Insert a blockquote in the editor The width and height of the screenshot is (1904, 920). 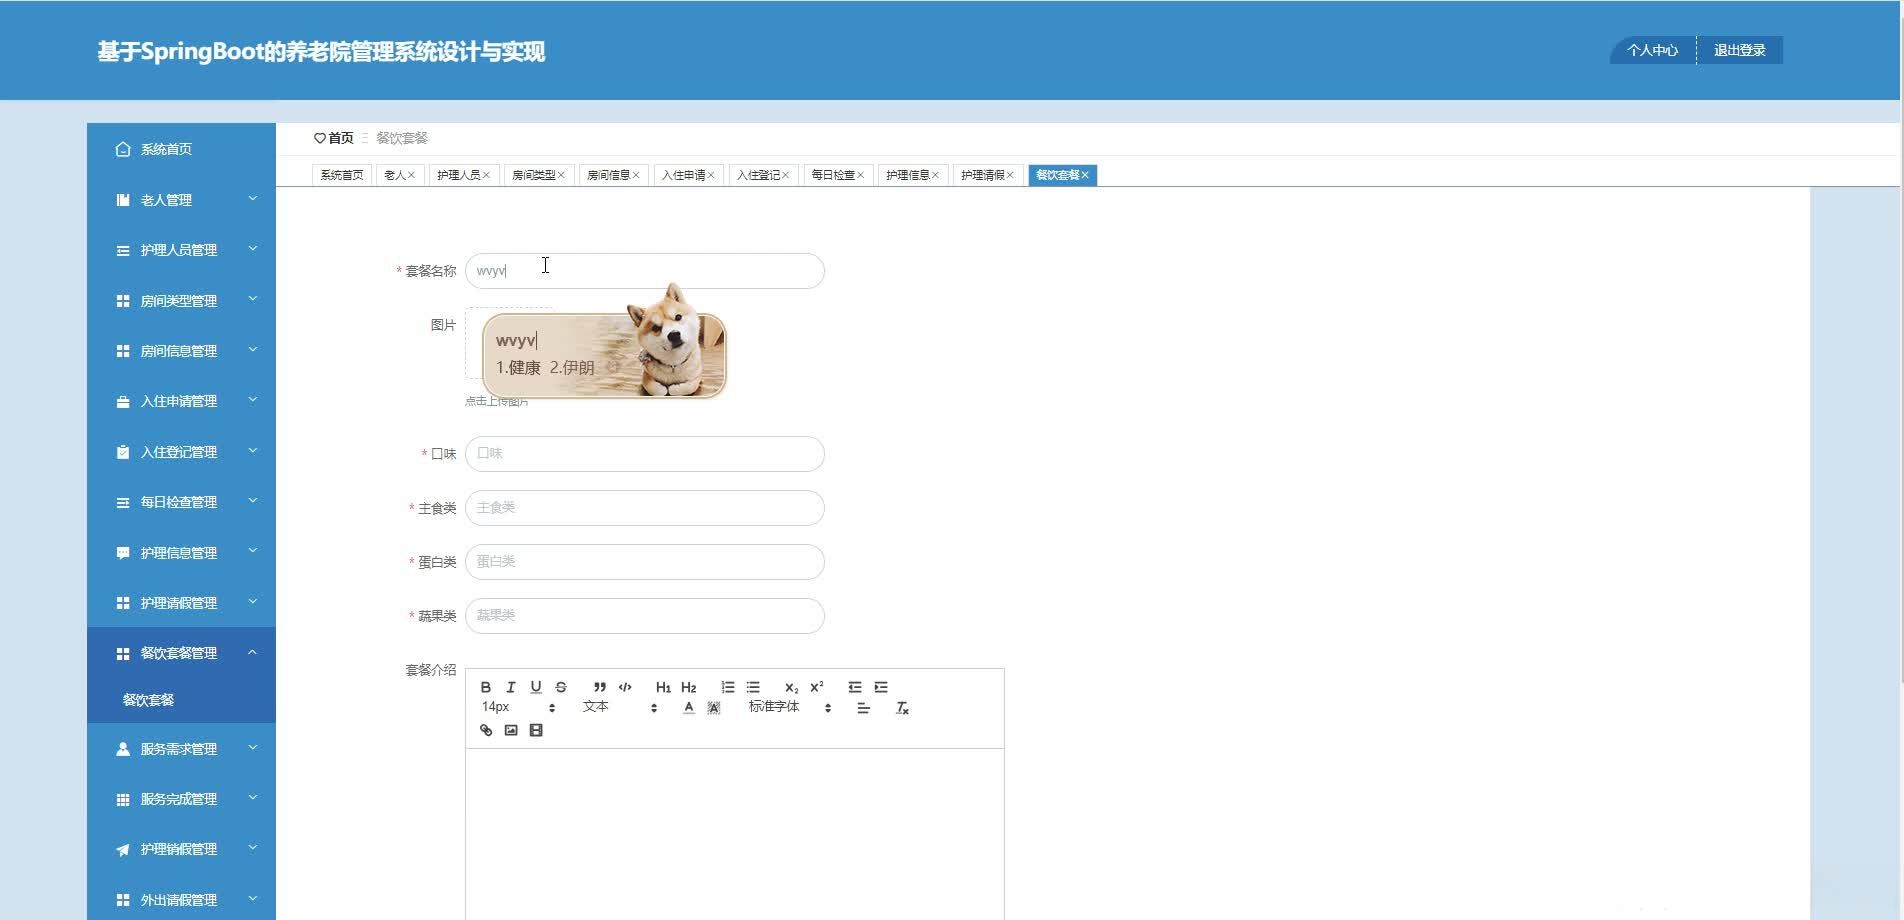(x=599, y=687)
